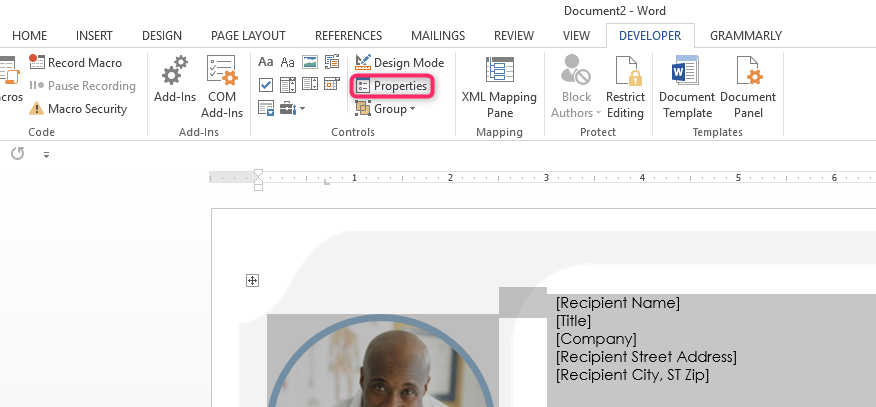
Task: Insert a Rich Text content control
Action: (265, 62)
